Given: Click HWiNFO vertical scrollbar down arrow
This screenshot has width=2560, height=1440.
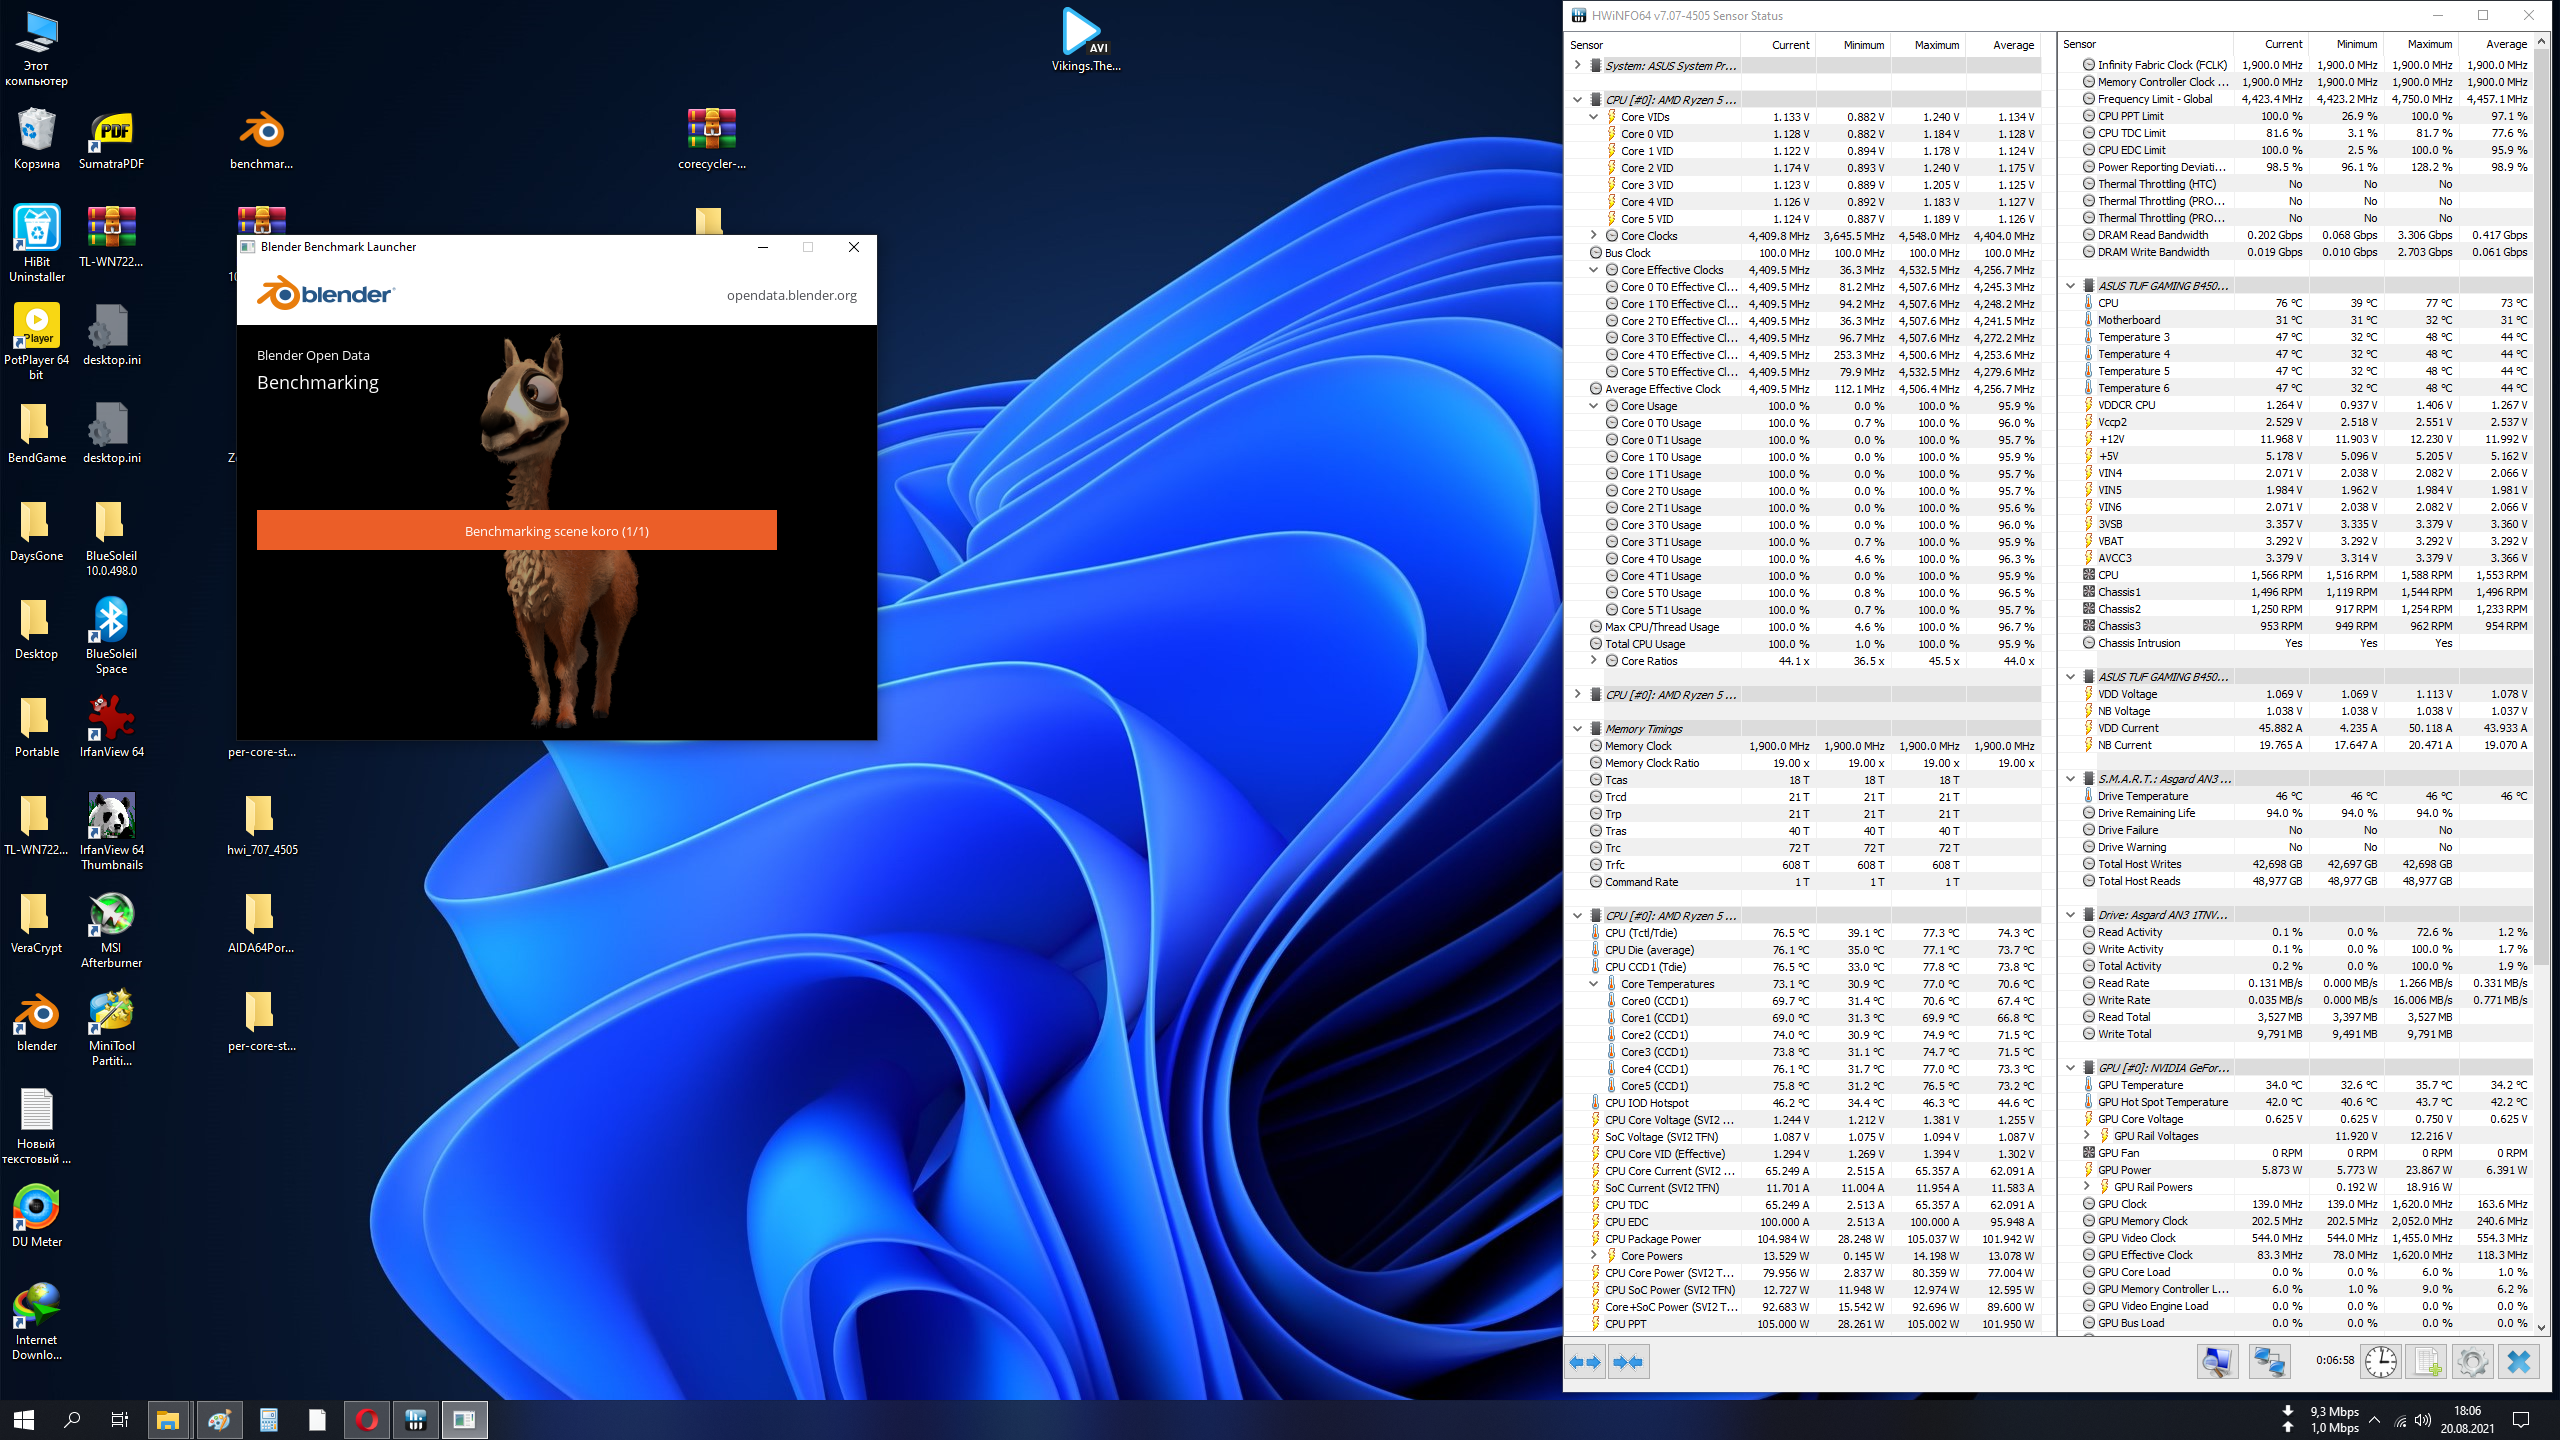Looking at the screenshot, I should 2541,1327.
